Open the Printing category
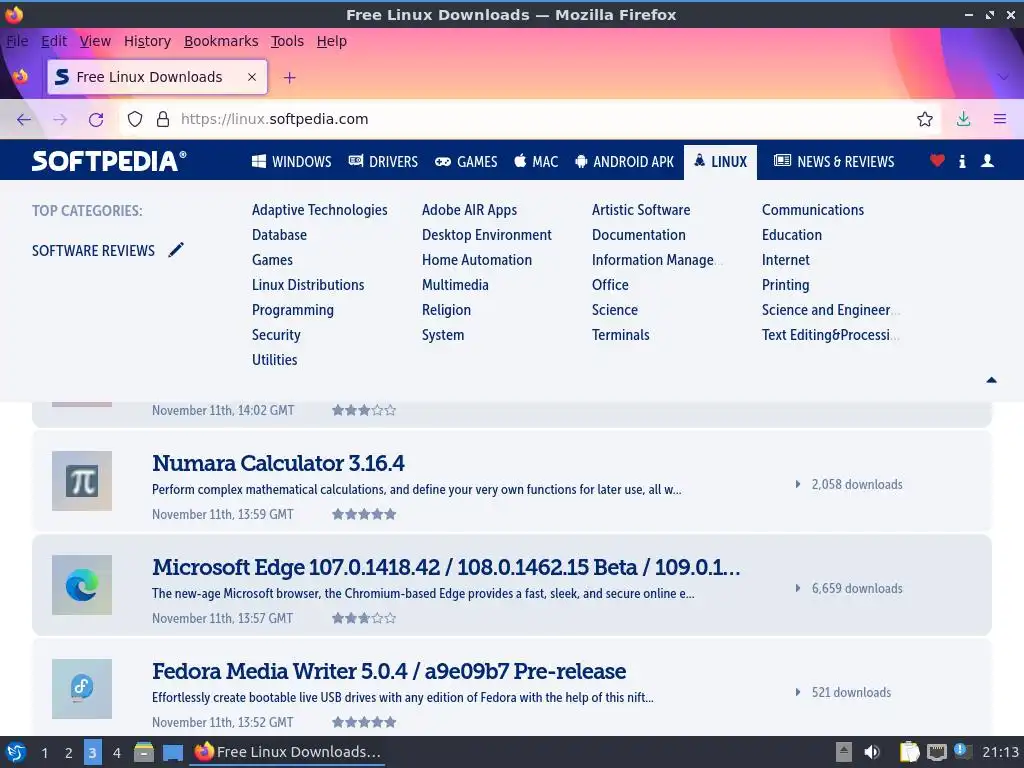This screenshot has height=768, width=1024. pos(785,285)
